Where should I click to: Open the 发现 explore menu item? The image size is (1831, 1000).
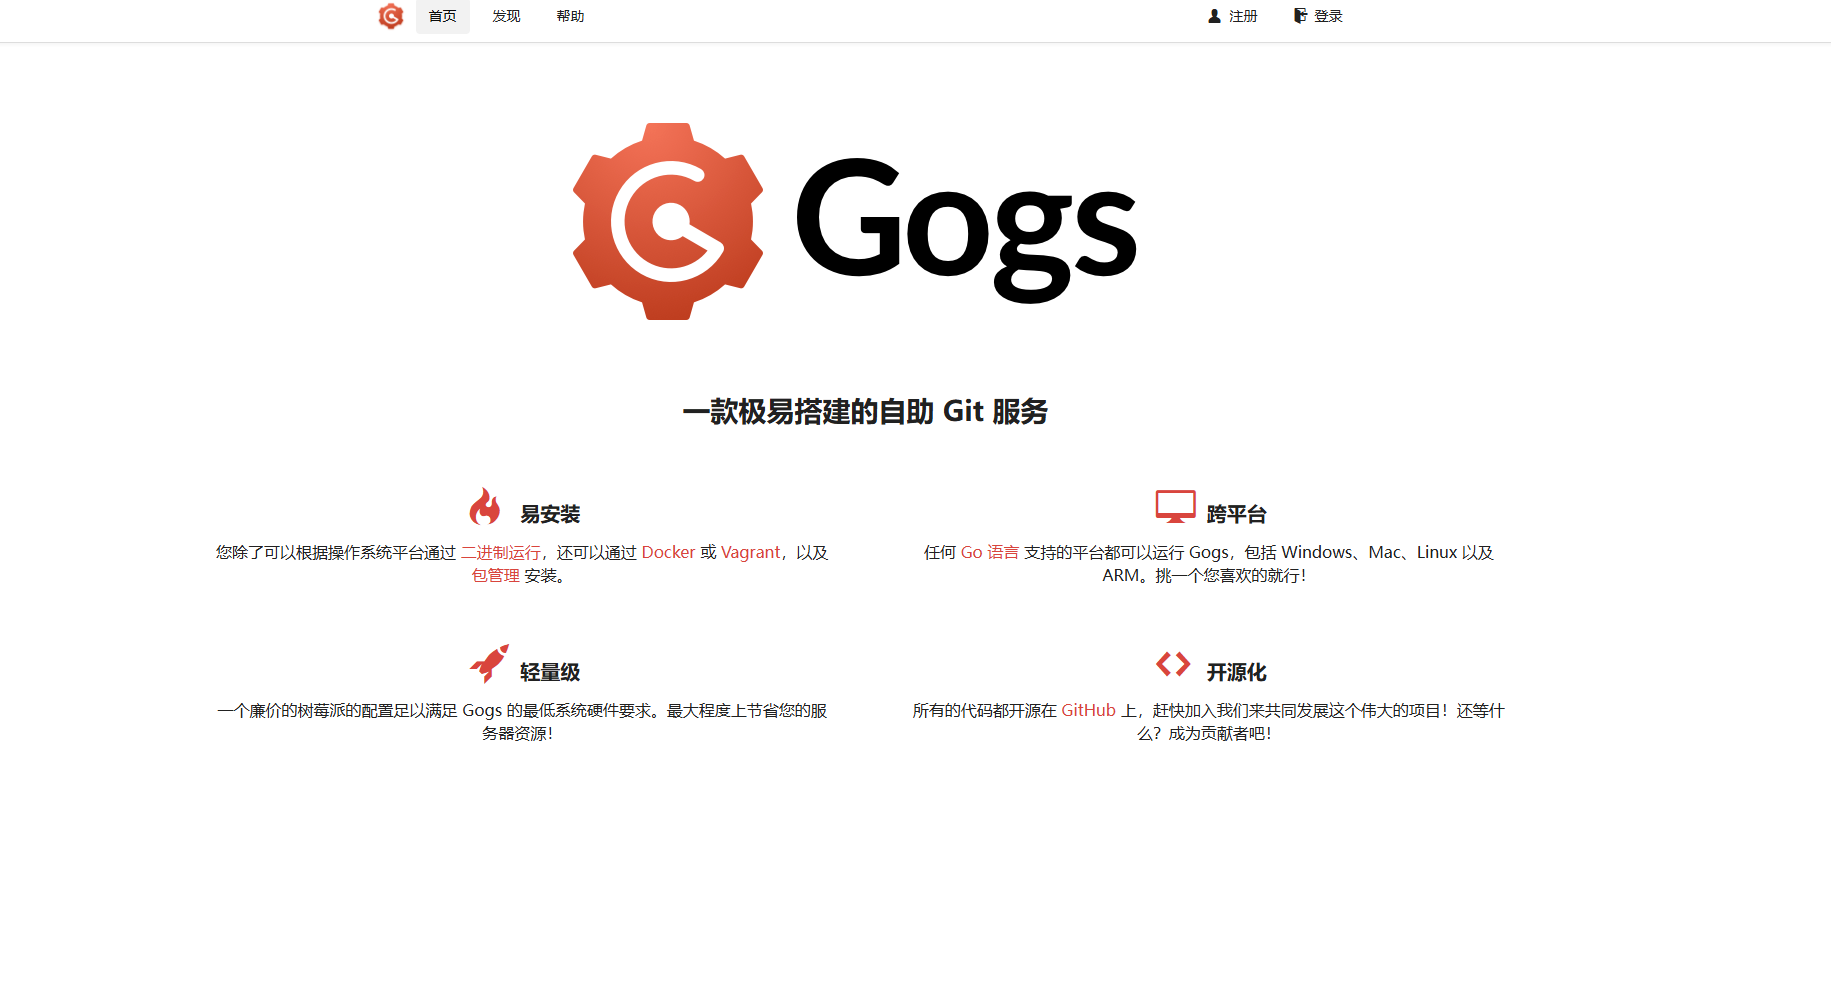[506, 16]
